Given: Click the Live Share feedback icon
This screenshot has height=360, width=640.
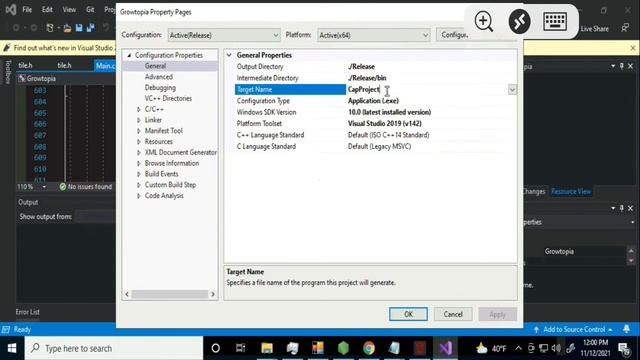Looking at the screenshot, I should [x=625, y=28].
